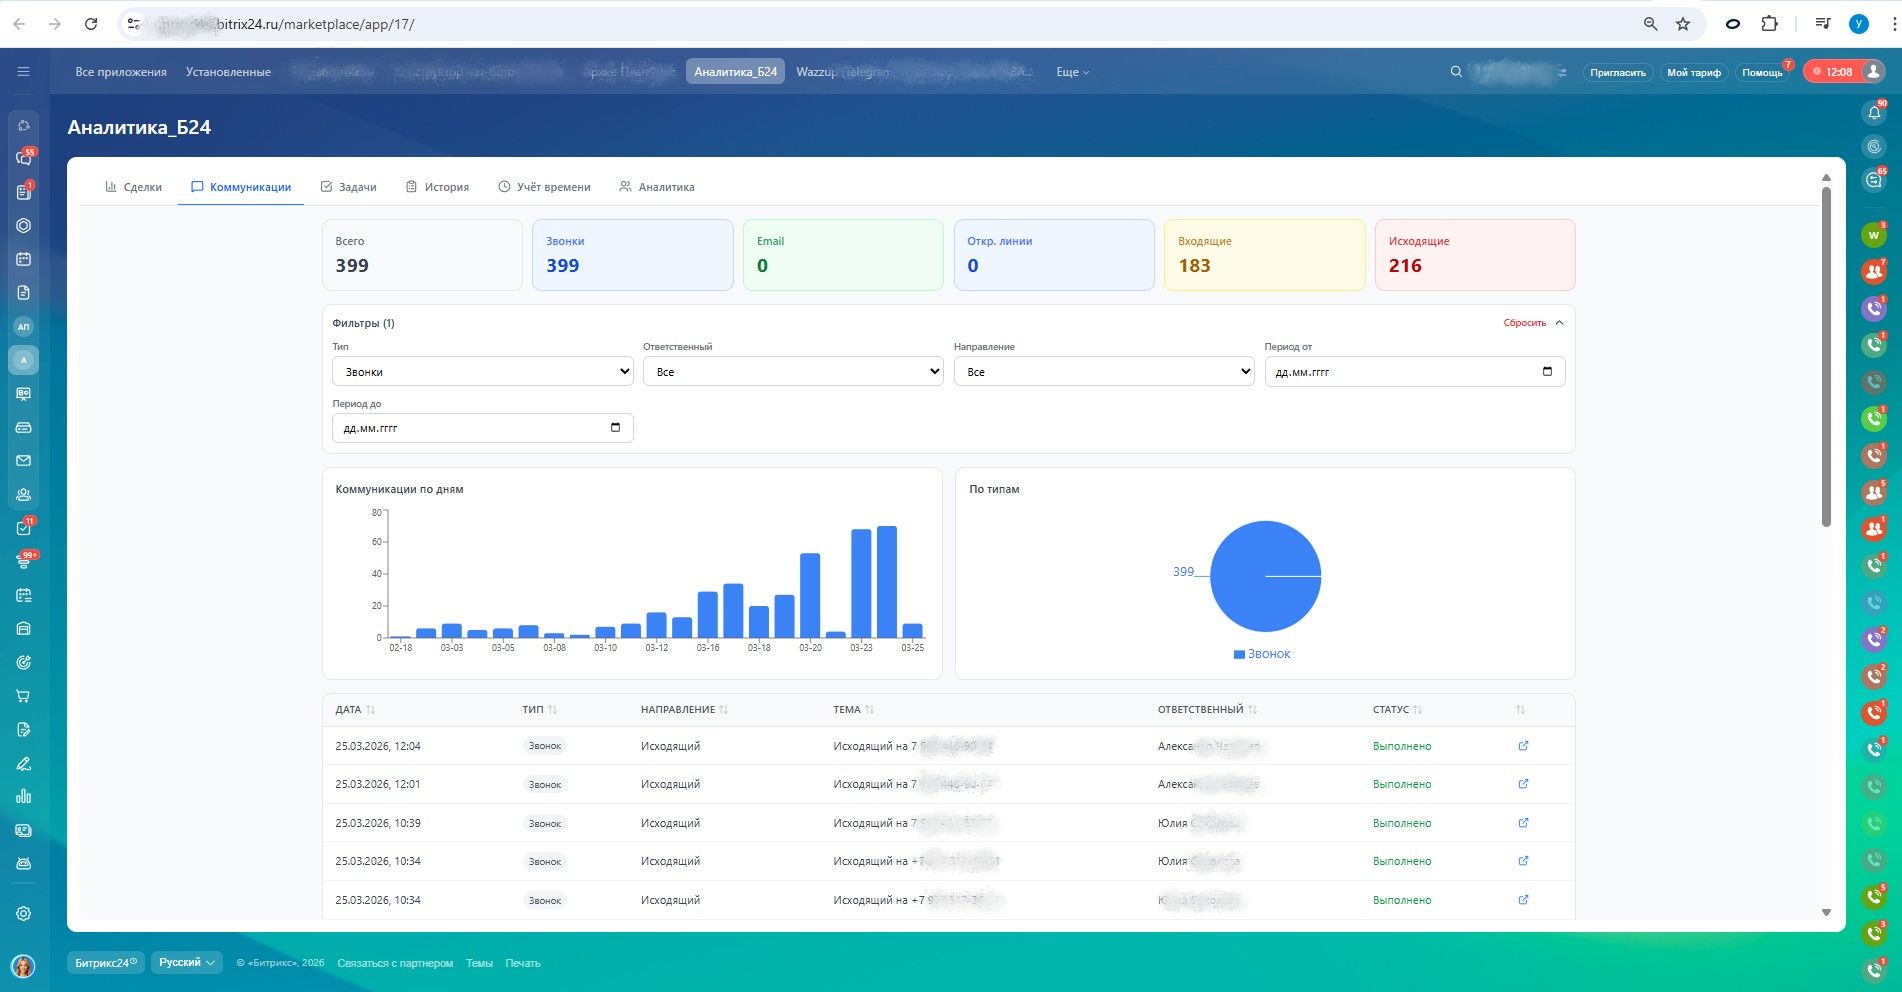
Task: Click the search magnifier in top bar
Action: point(1456,72)
